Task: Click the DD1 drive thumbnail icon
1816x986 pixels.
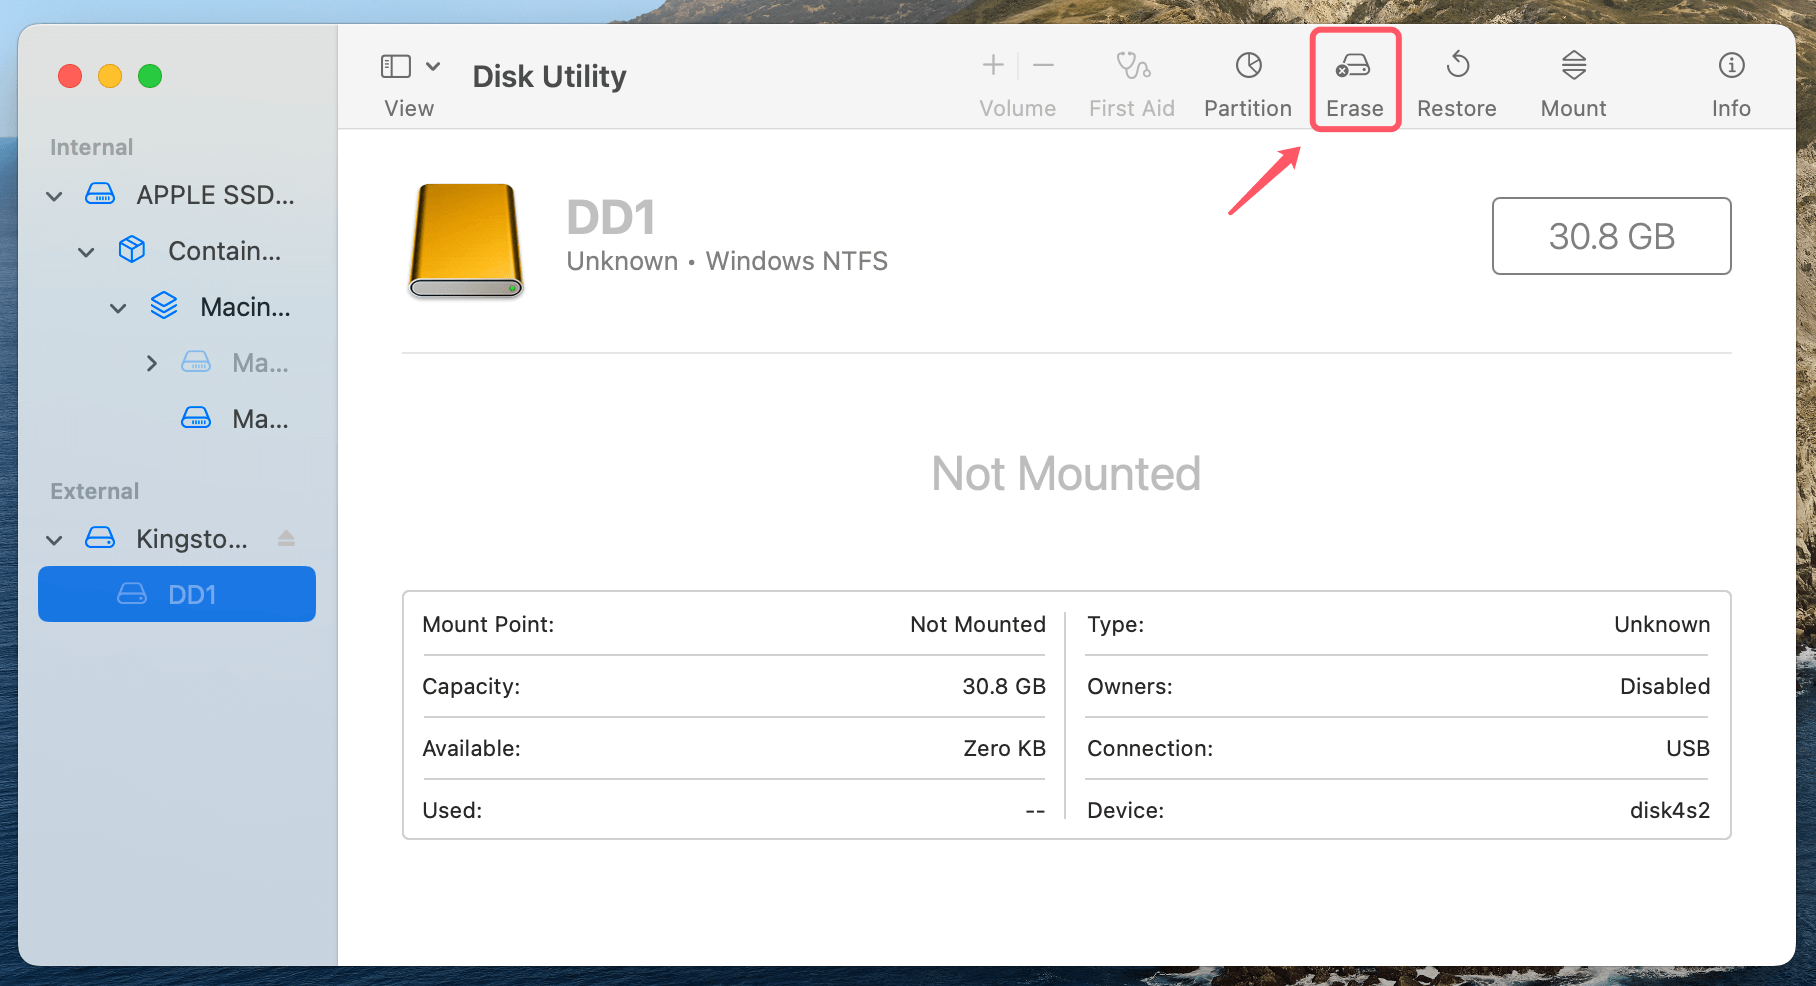Action: [x=465, y=240]
